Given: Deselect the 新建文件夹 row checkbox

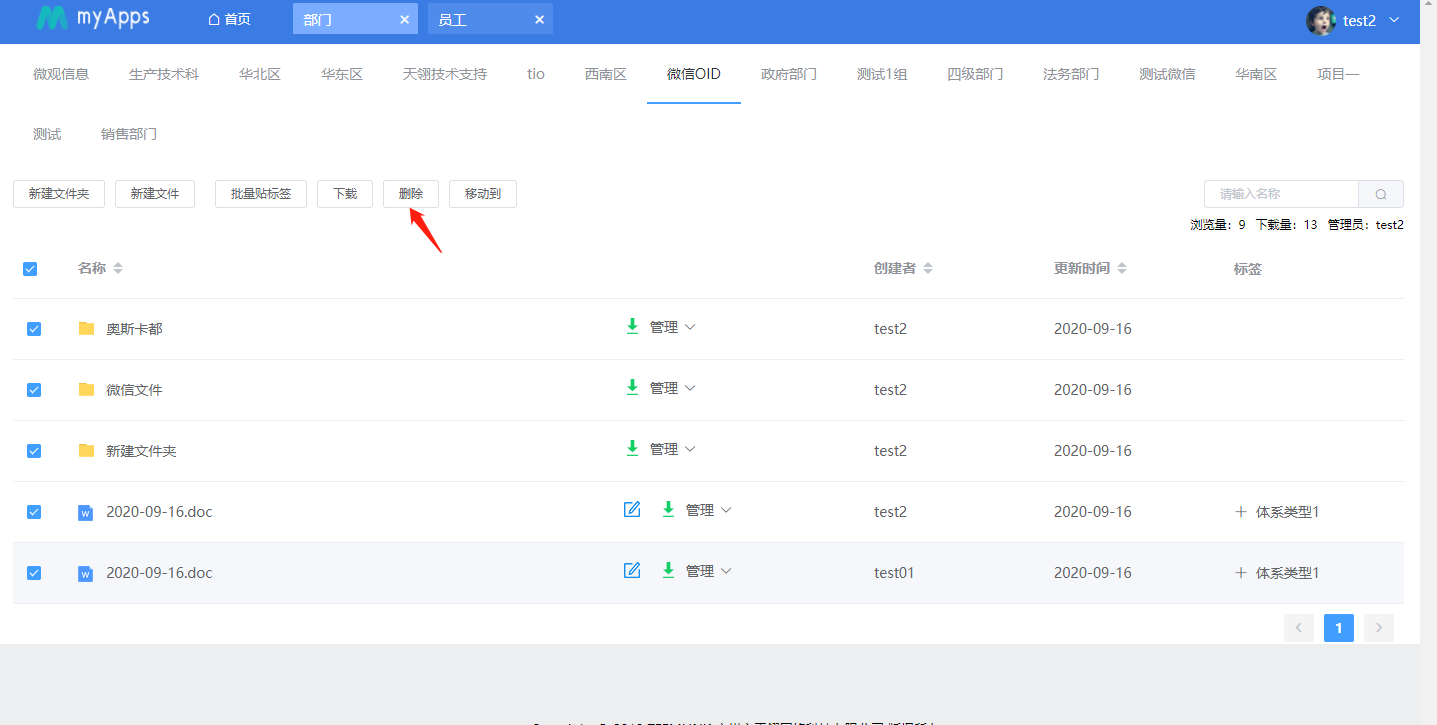Looking at the screenshot, I should (34, 451).
